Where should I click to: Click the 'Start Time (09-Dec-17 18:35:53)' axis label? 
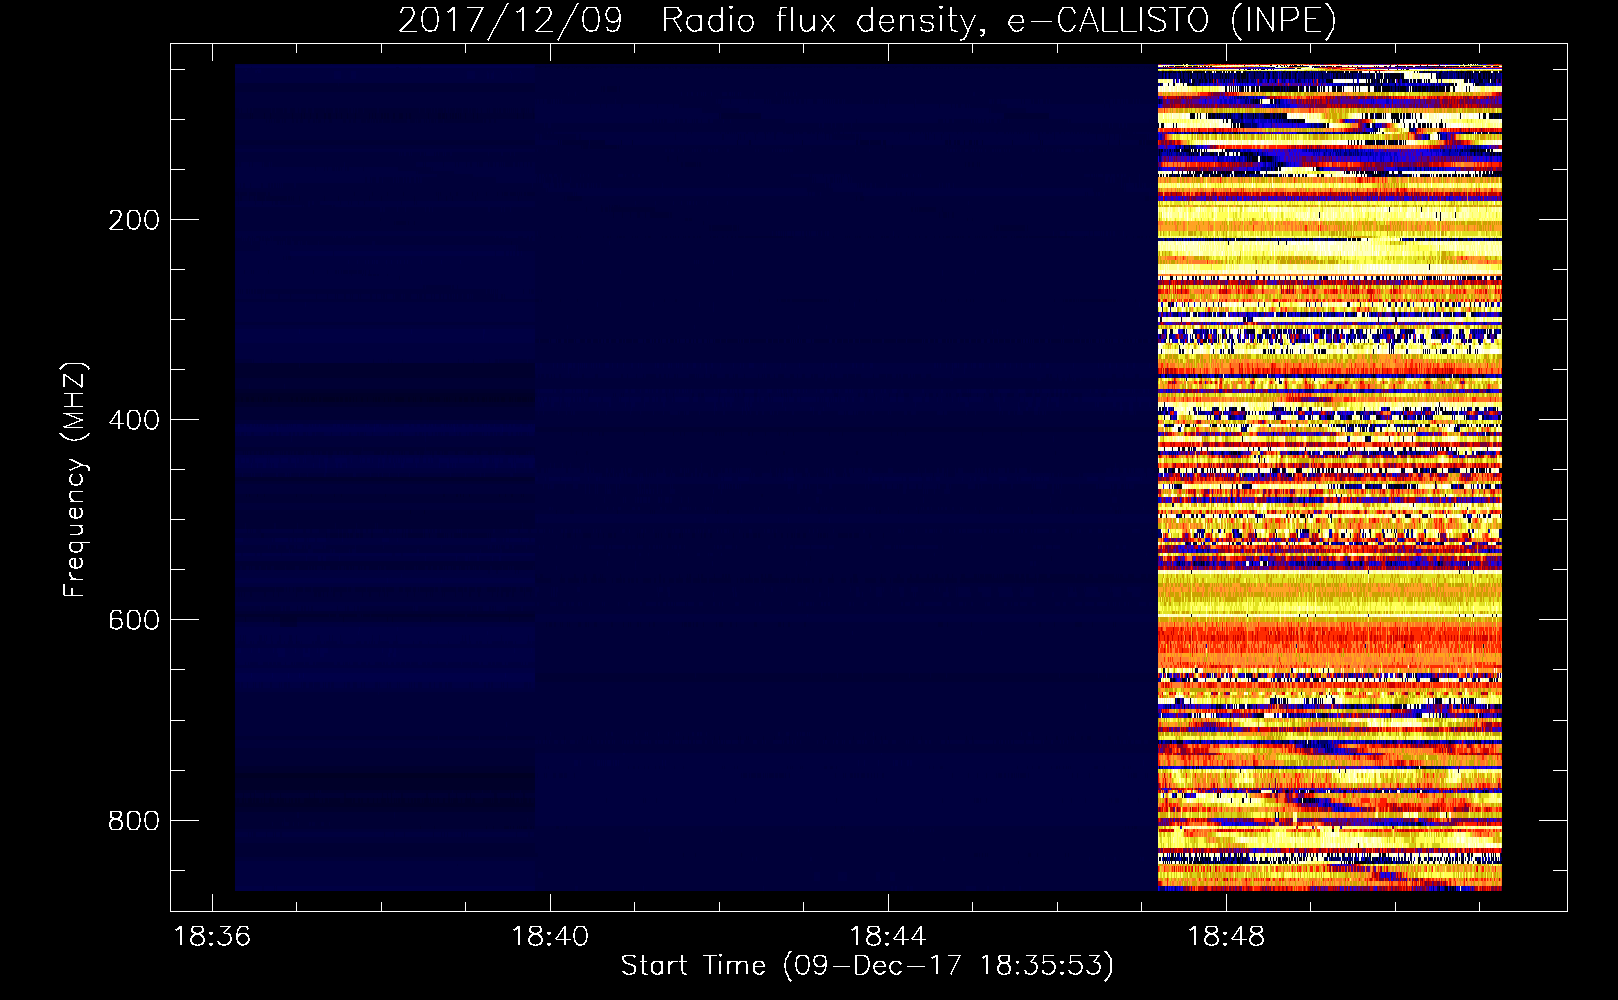867,966
